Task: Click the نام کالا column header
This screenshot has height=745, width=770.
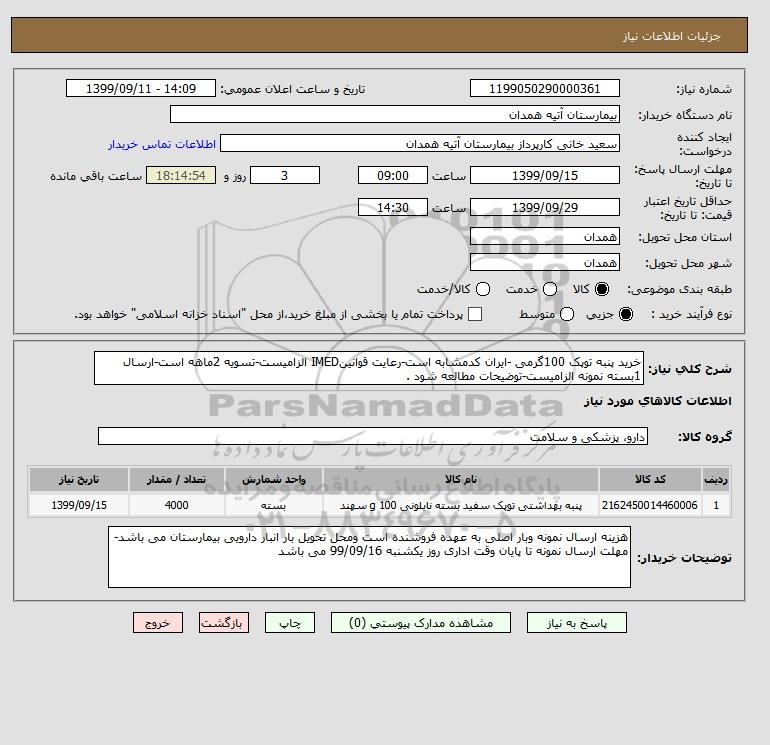Action: [x=461, y=479]
